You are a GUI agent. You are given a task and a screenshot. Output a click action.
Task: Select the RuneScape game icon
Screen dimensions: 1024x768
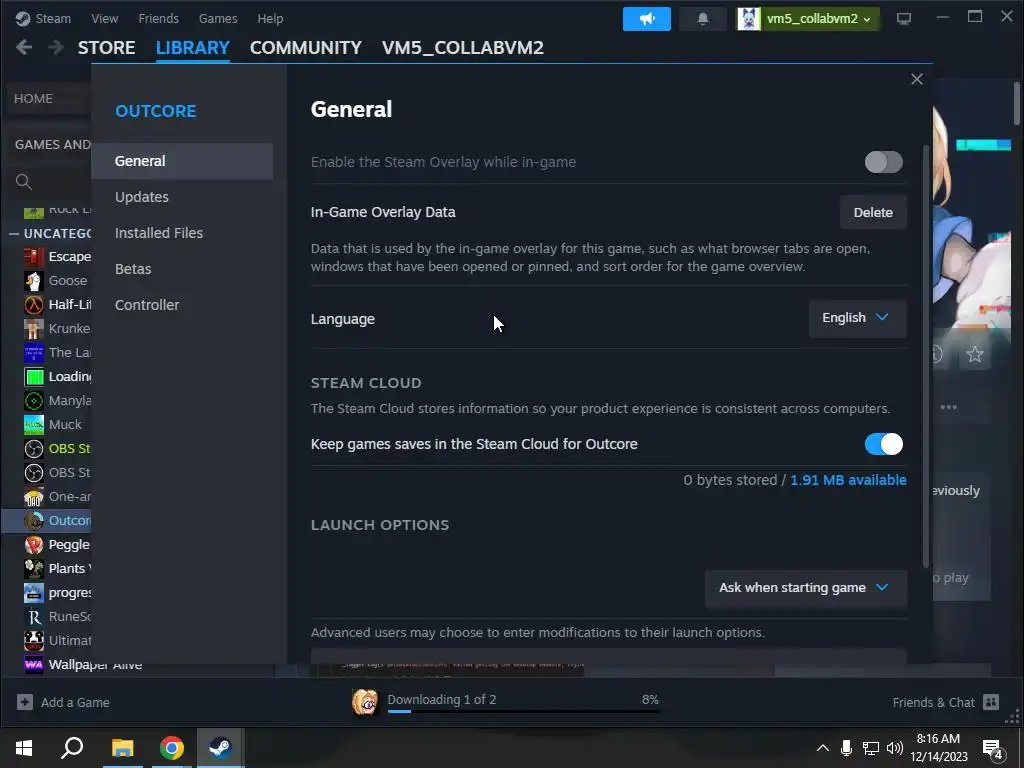pos(34,616)
